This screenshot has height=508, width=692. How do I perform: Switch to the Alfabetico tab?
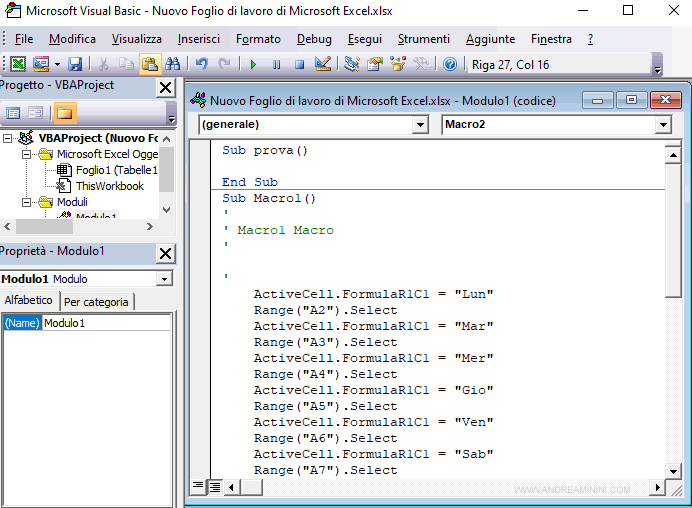(29, 300)
